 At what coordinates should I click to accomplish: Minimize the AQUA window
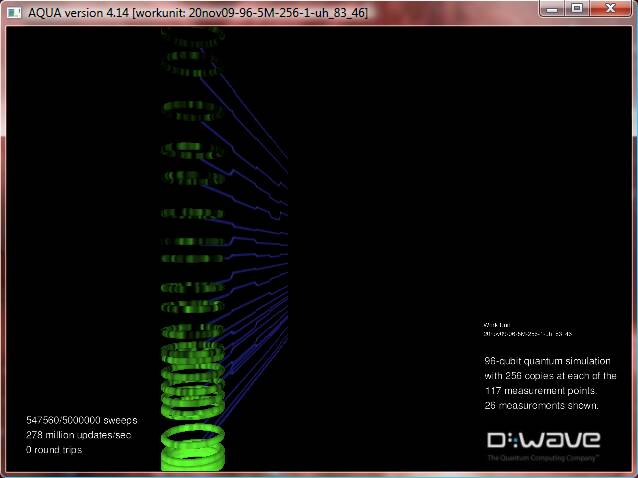coord(553,9)
